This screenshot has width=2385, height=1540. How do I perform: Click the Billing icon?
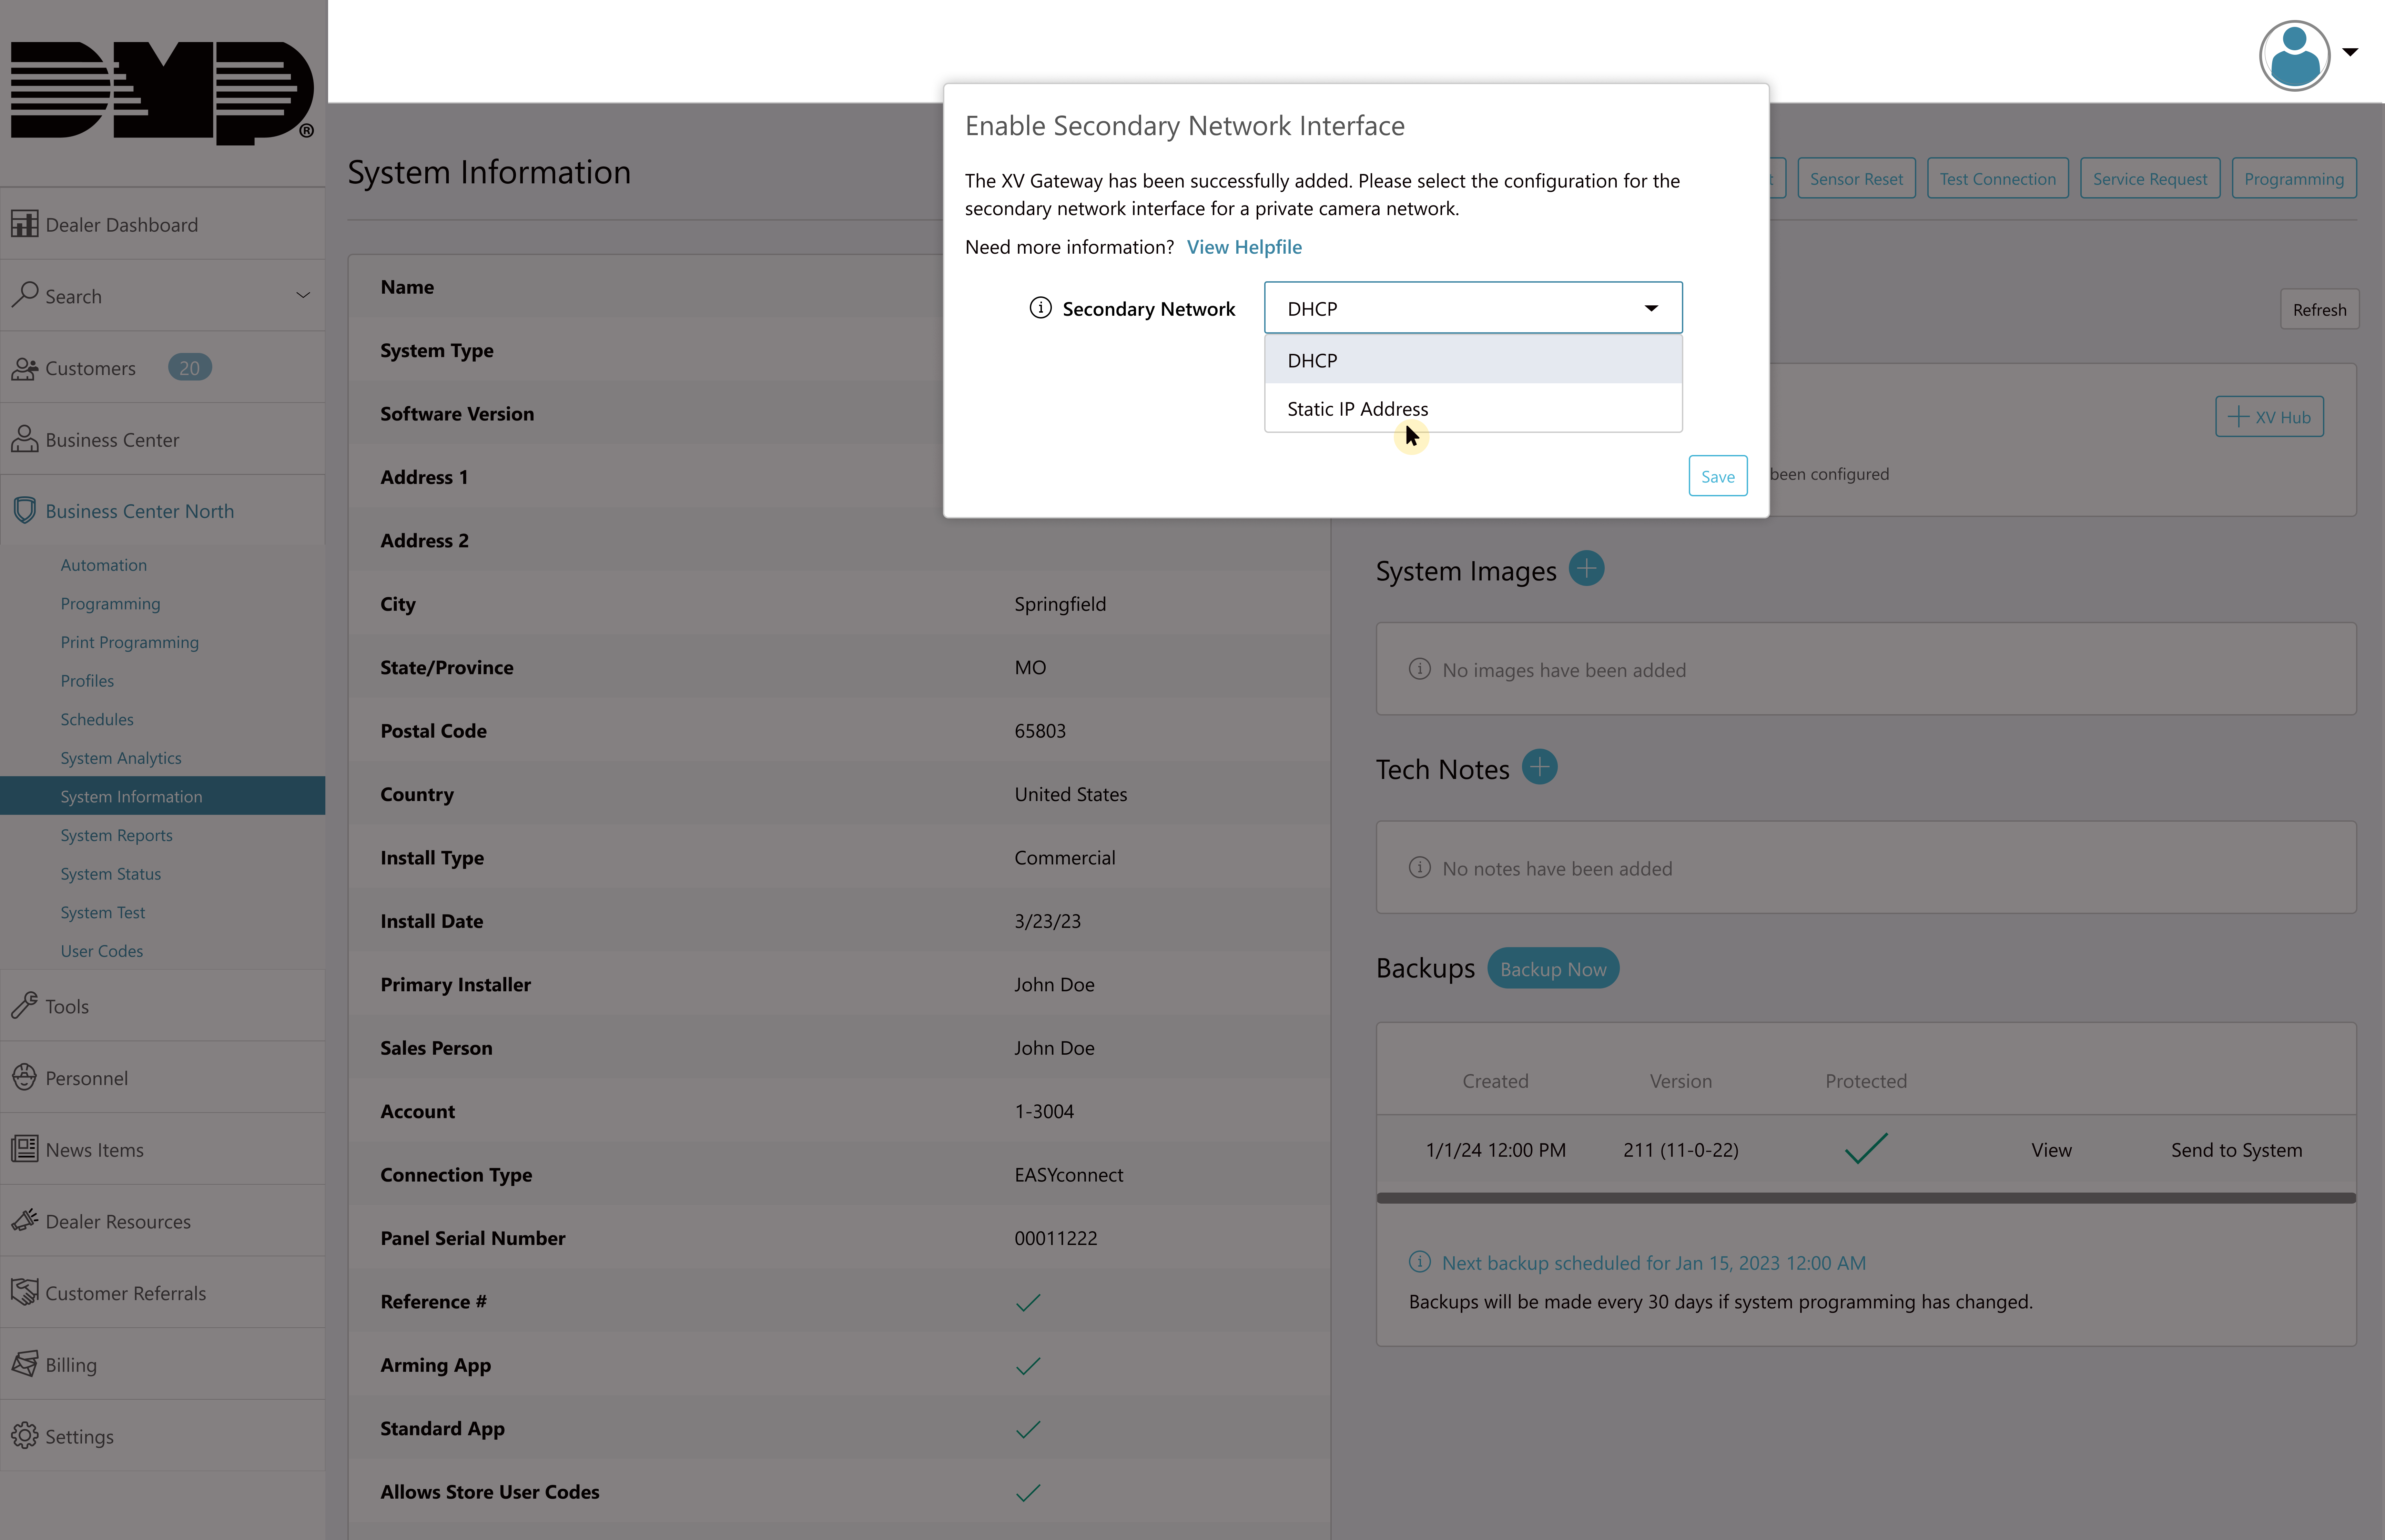point(25,1364)
